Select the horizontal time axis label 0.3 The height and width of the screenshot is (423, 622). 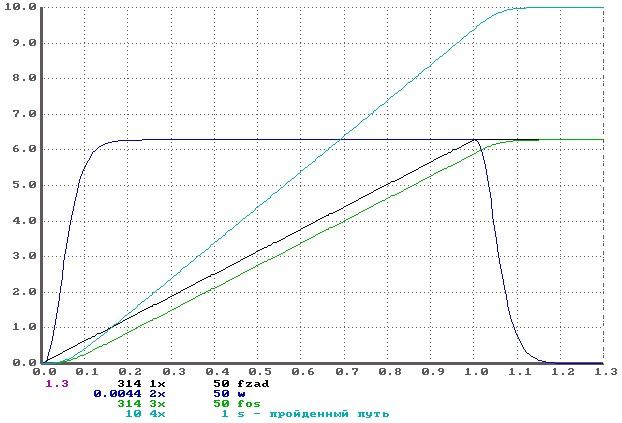(174, 372)
